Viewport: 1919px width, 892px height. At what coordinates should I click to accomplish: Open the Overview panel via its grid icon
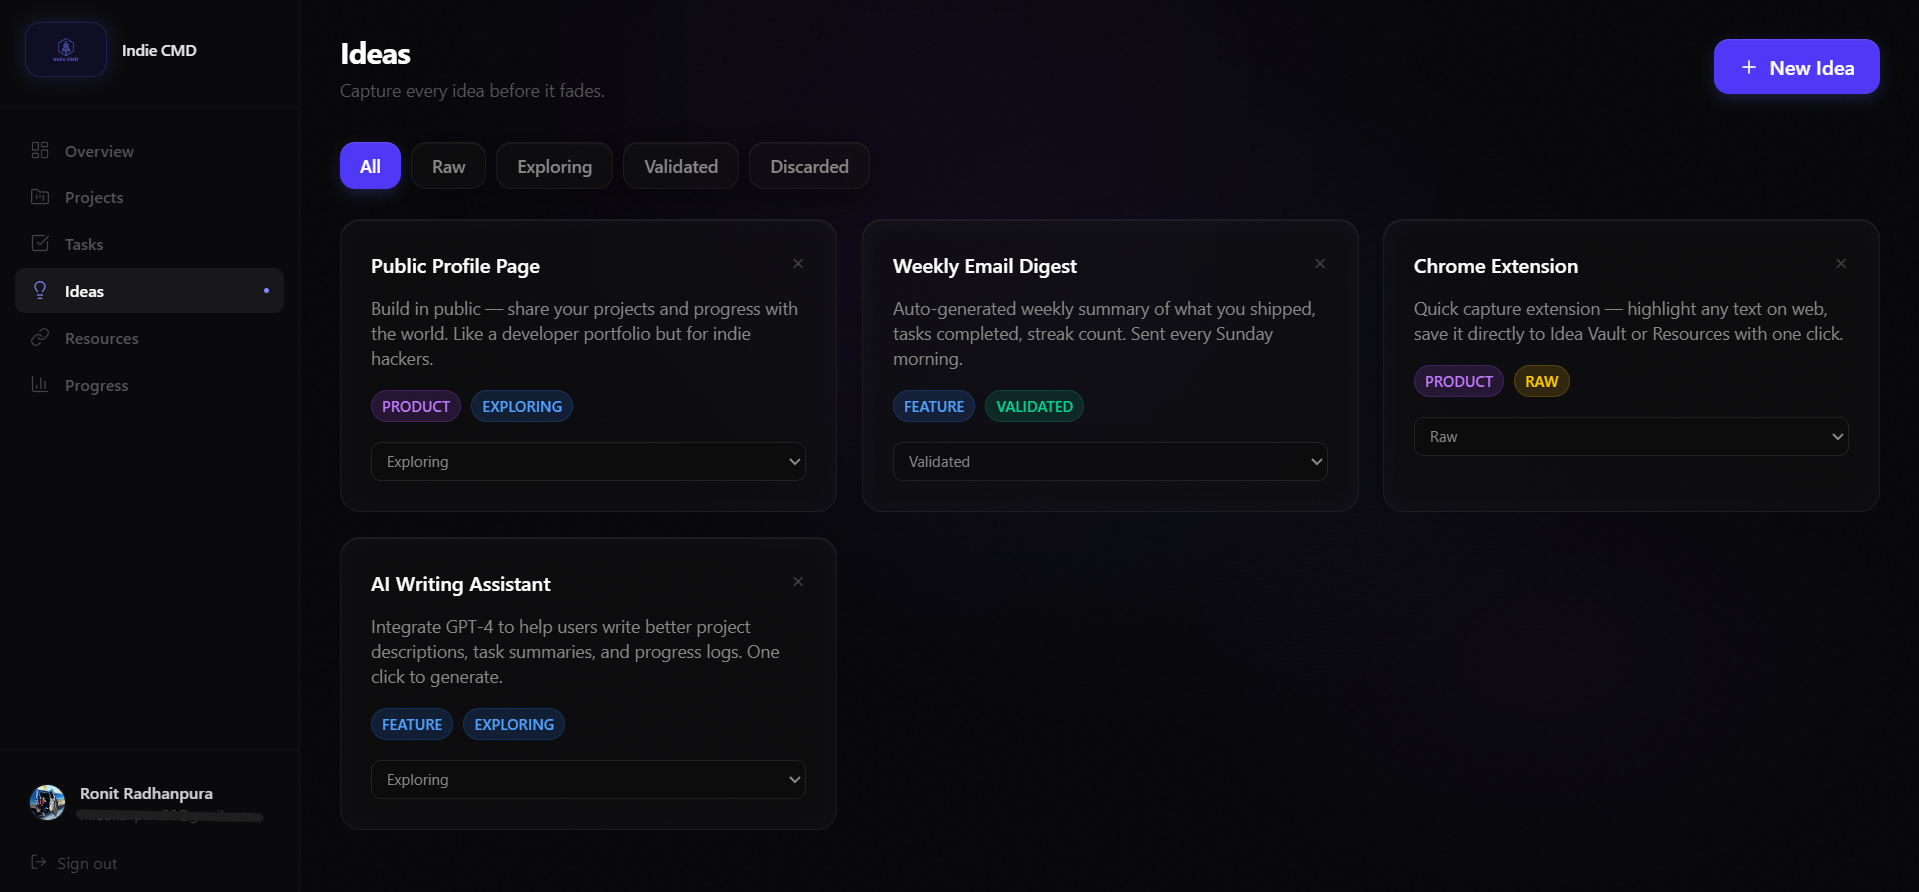pos(39,151)
